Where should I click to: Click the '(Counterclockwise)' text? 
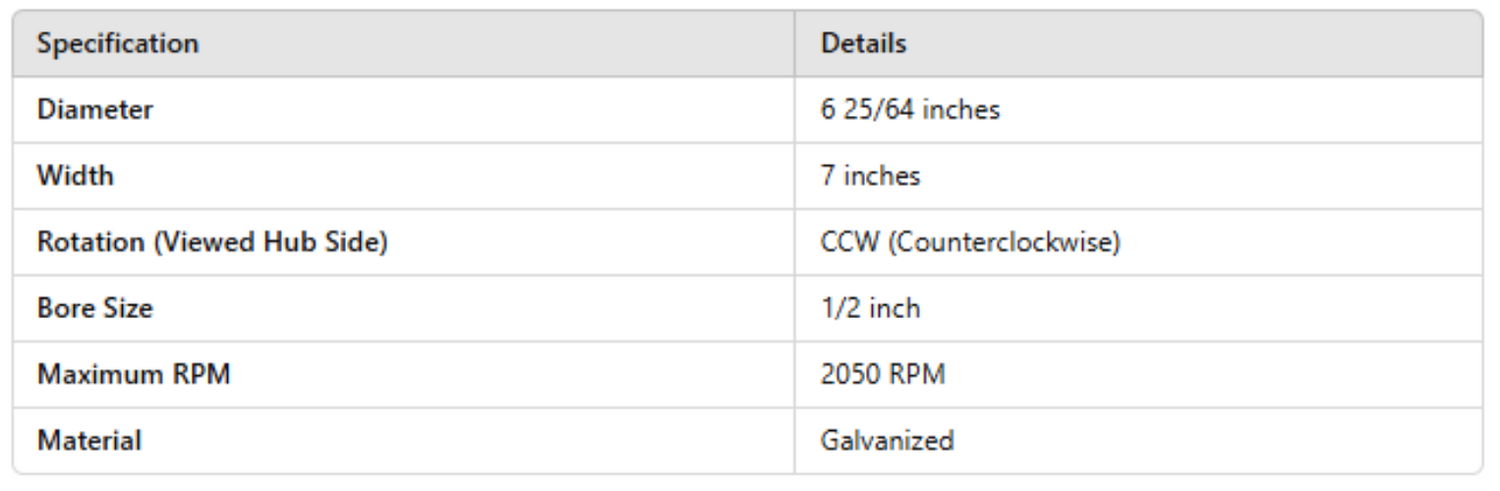pyautogui.click(x=1003, y=242)
